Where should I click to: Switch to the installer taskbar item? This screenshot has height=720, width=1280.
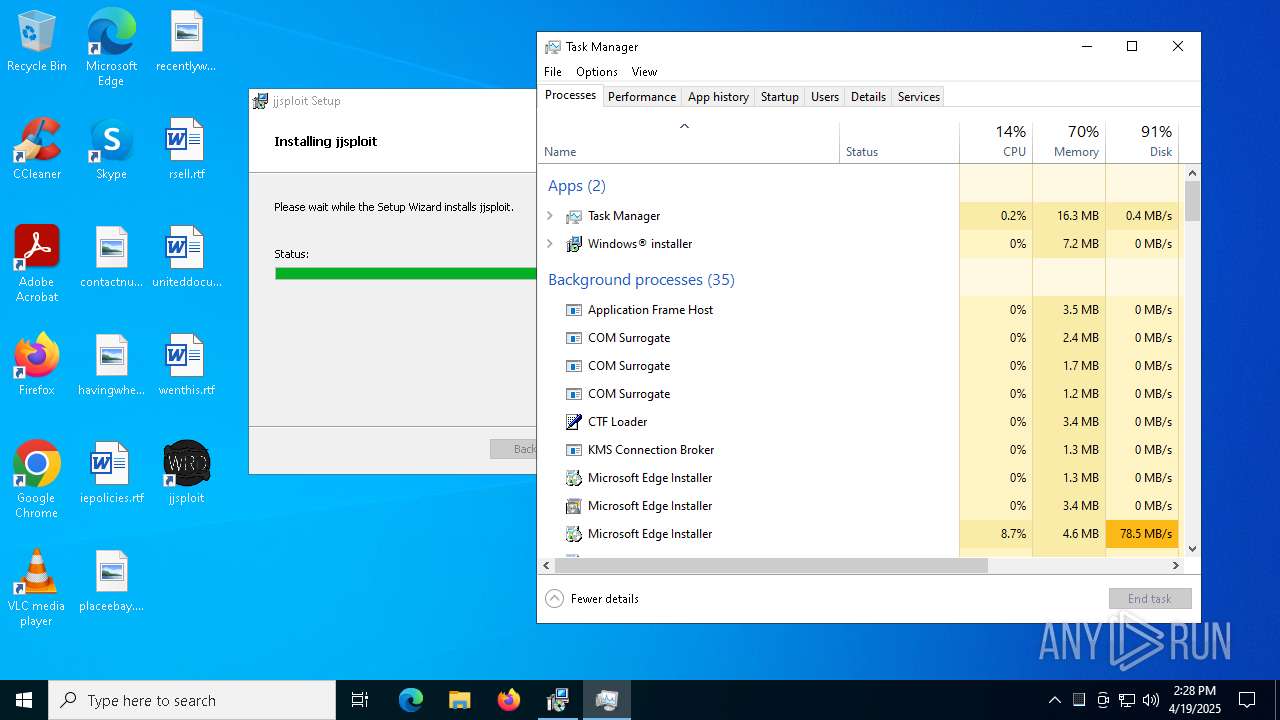pyautogui.click(x=557, y=700)
